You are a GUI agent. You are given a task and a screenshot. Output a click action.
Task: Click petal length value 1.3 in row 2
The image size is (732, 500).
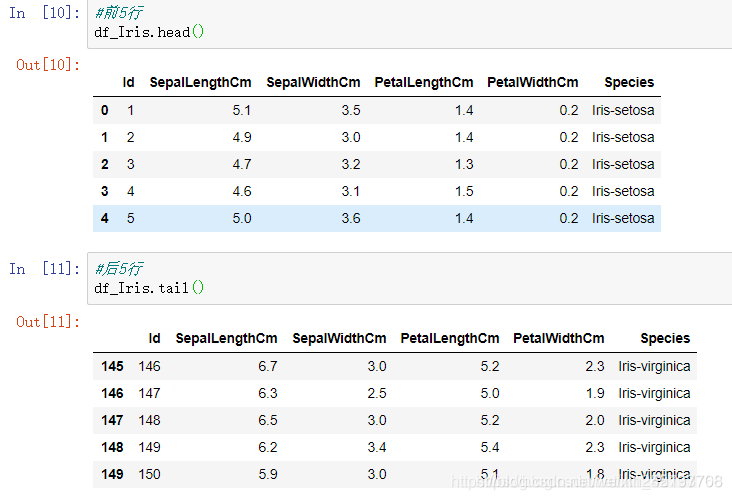(x=464, y=164)
